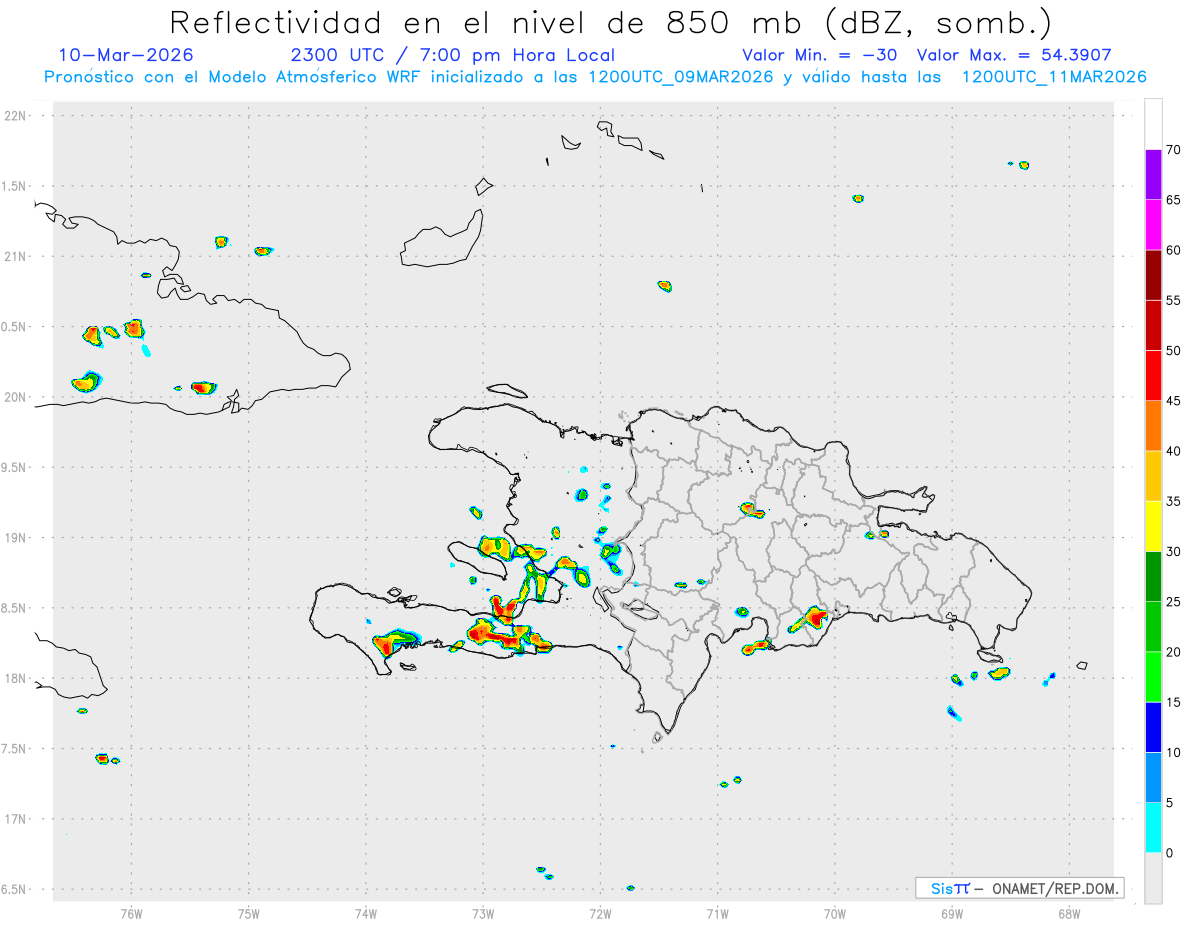
Task: Click the 'Valor Min. = -30' text
Action: [x=819, y=55]
